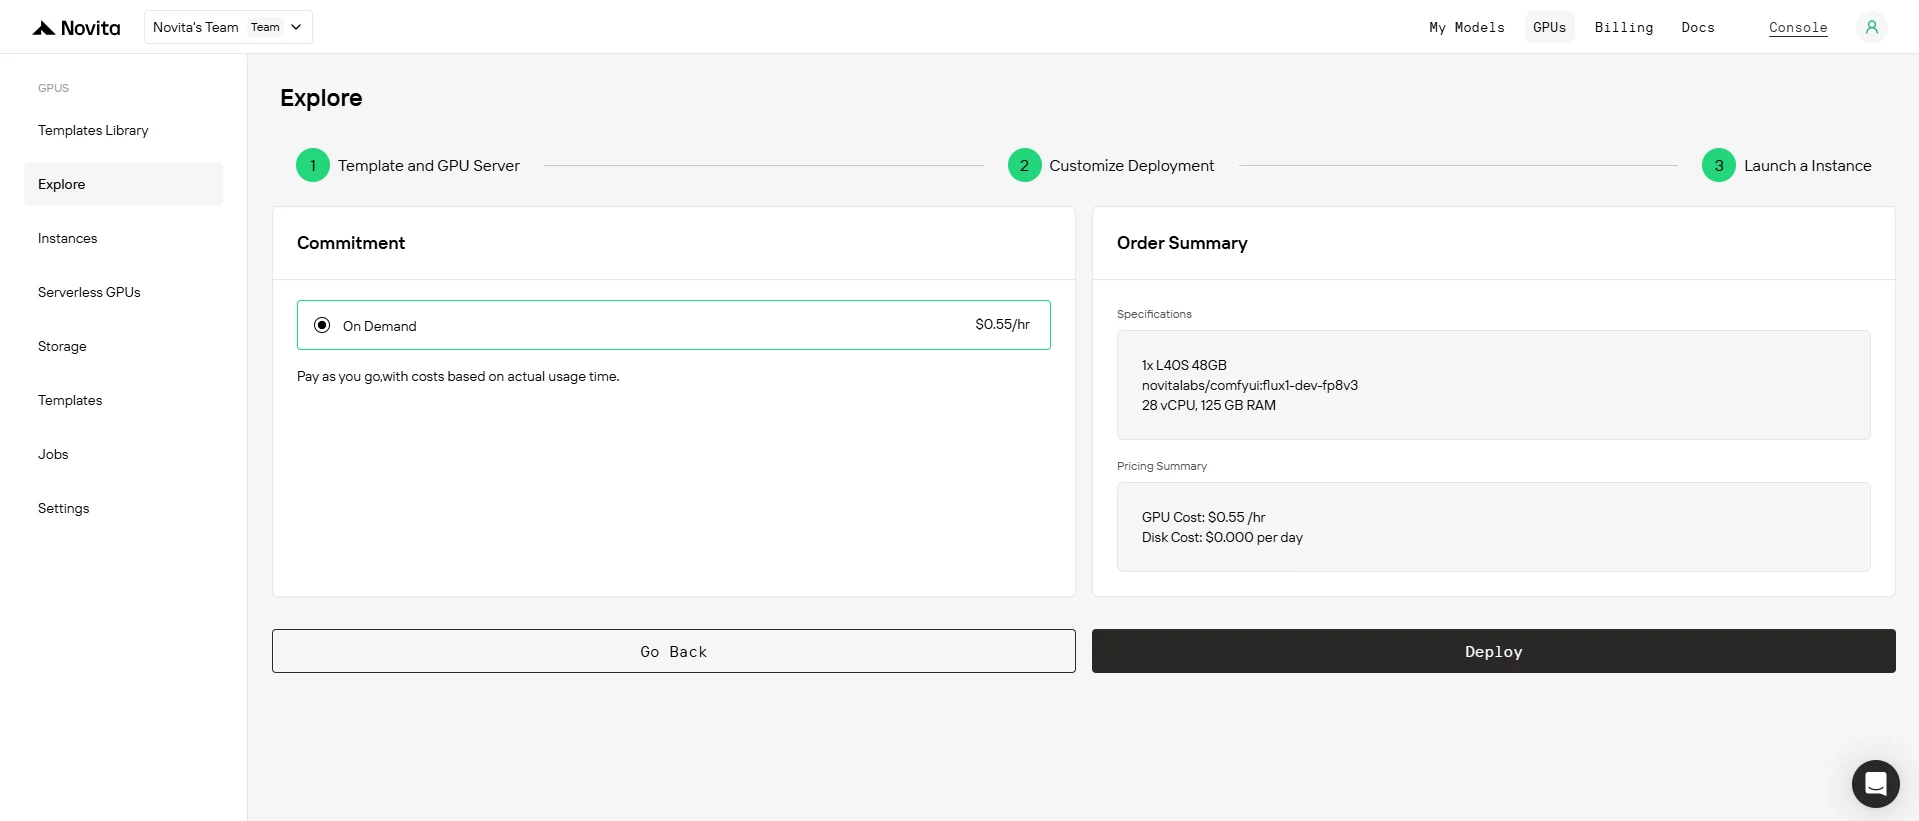Select the On Demand radio option
Viewport: 1919px width, 821px height.
click(x=322, y=325)
